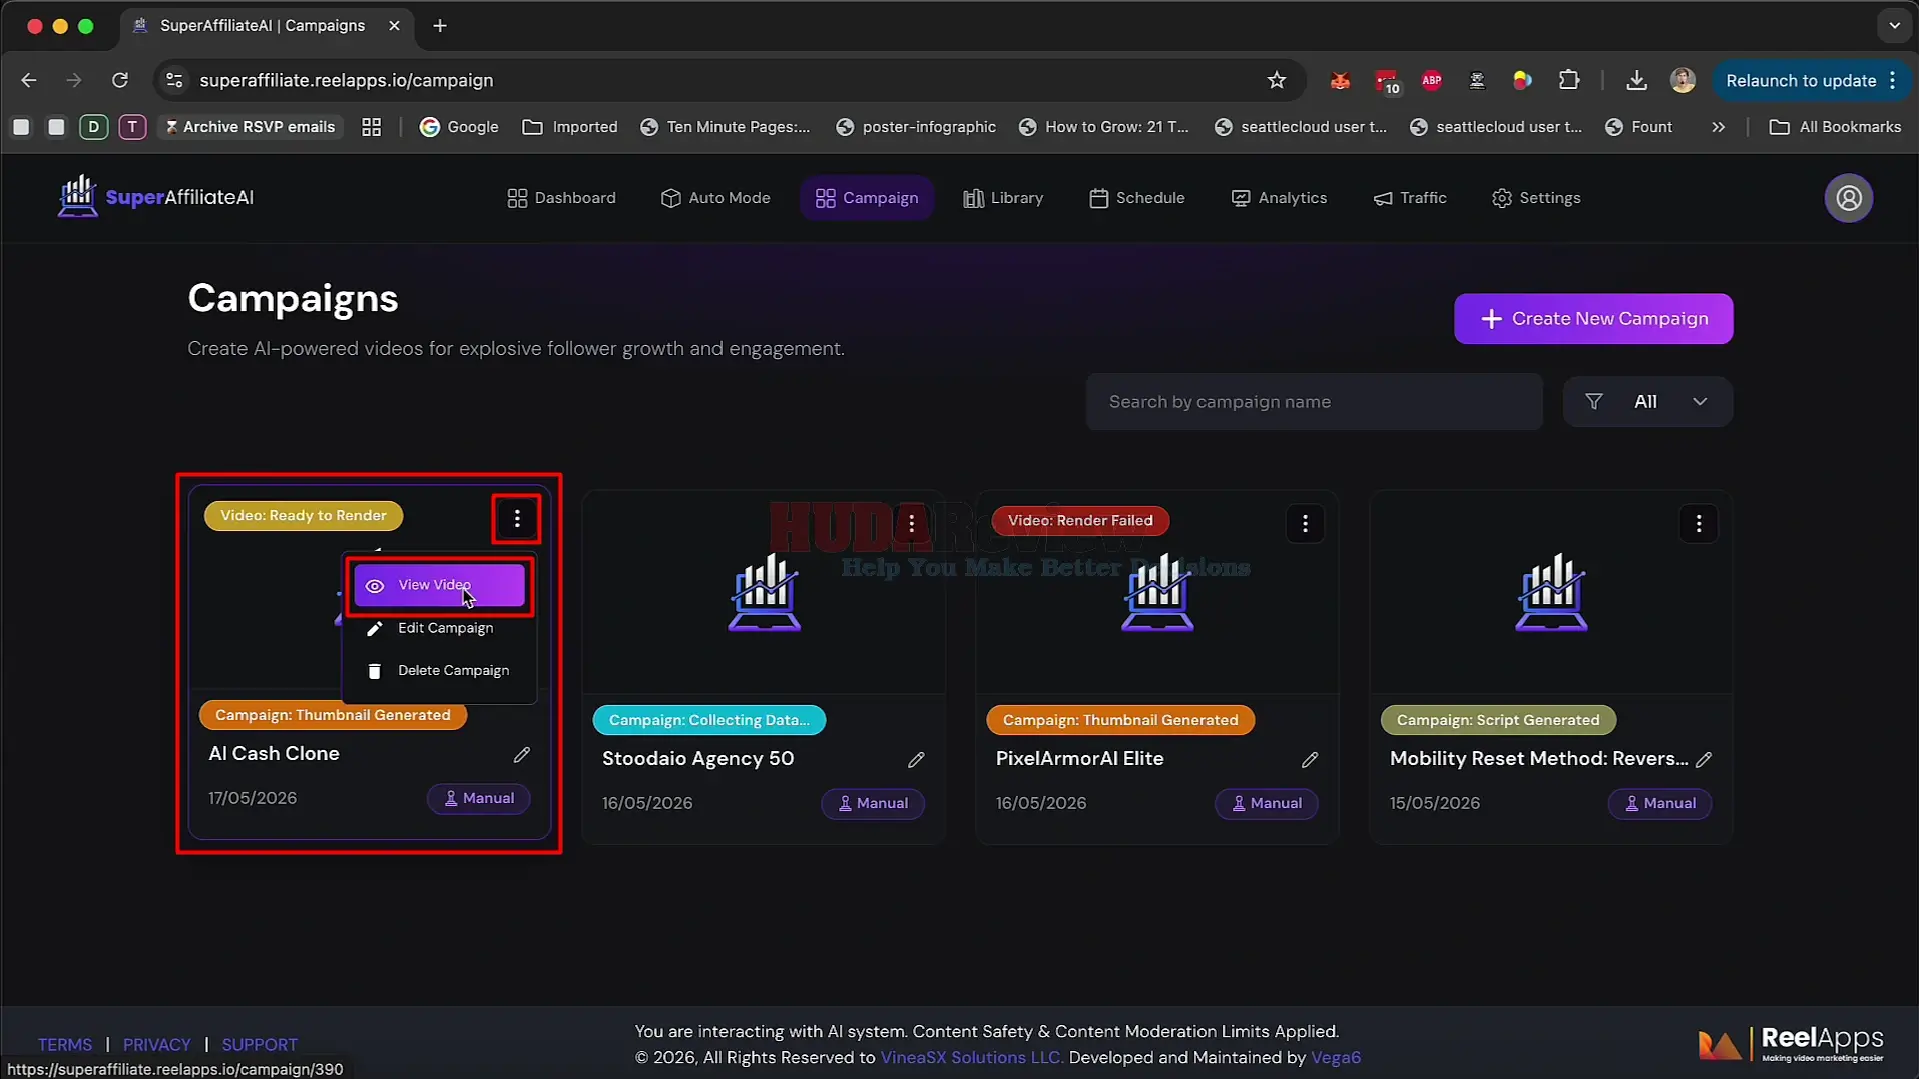Show more bookmarks with the double chevron
The height and width of the screenshot is (1079, 1919).
1718,127
